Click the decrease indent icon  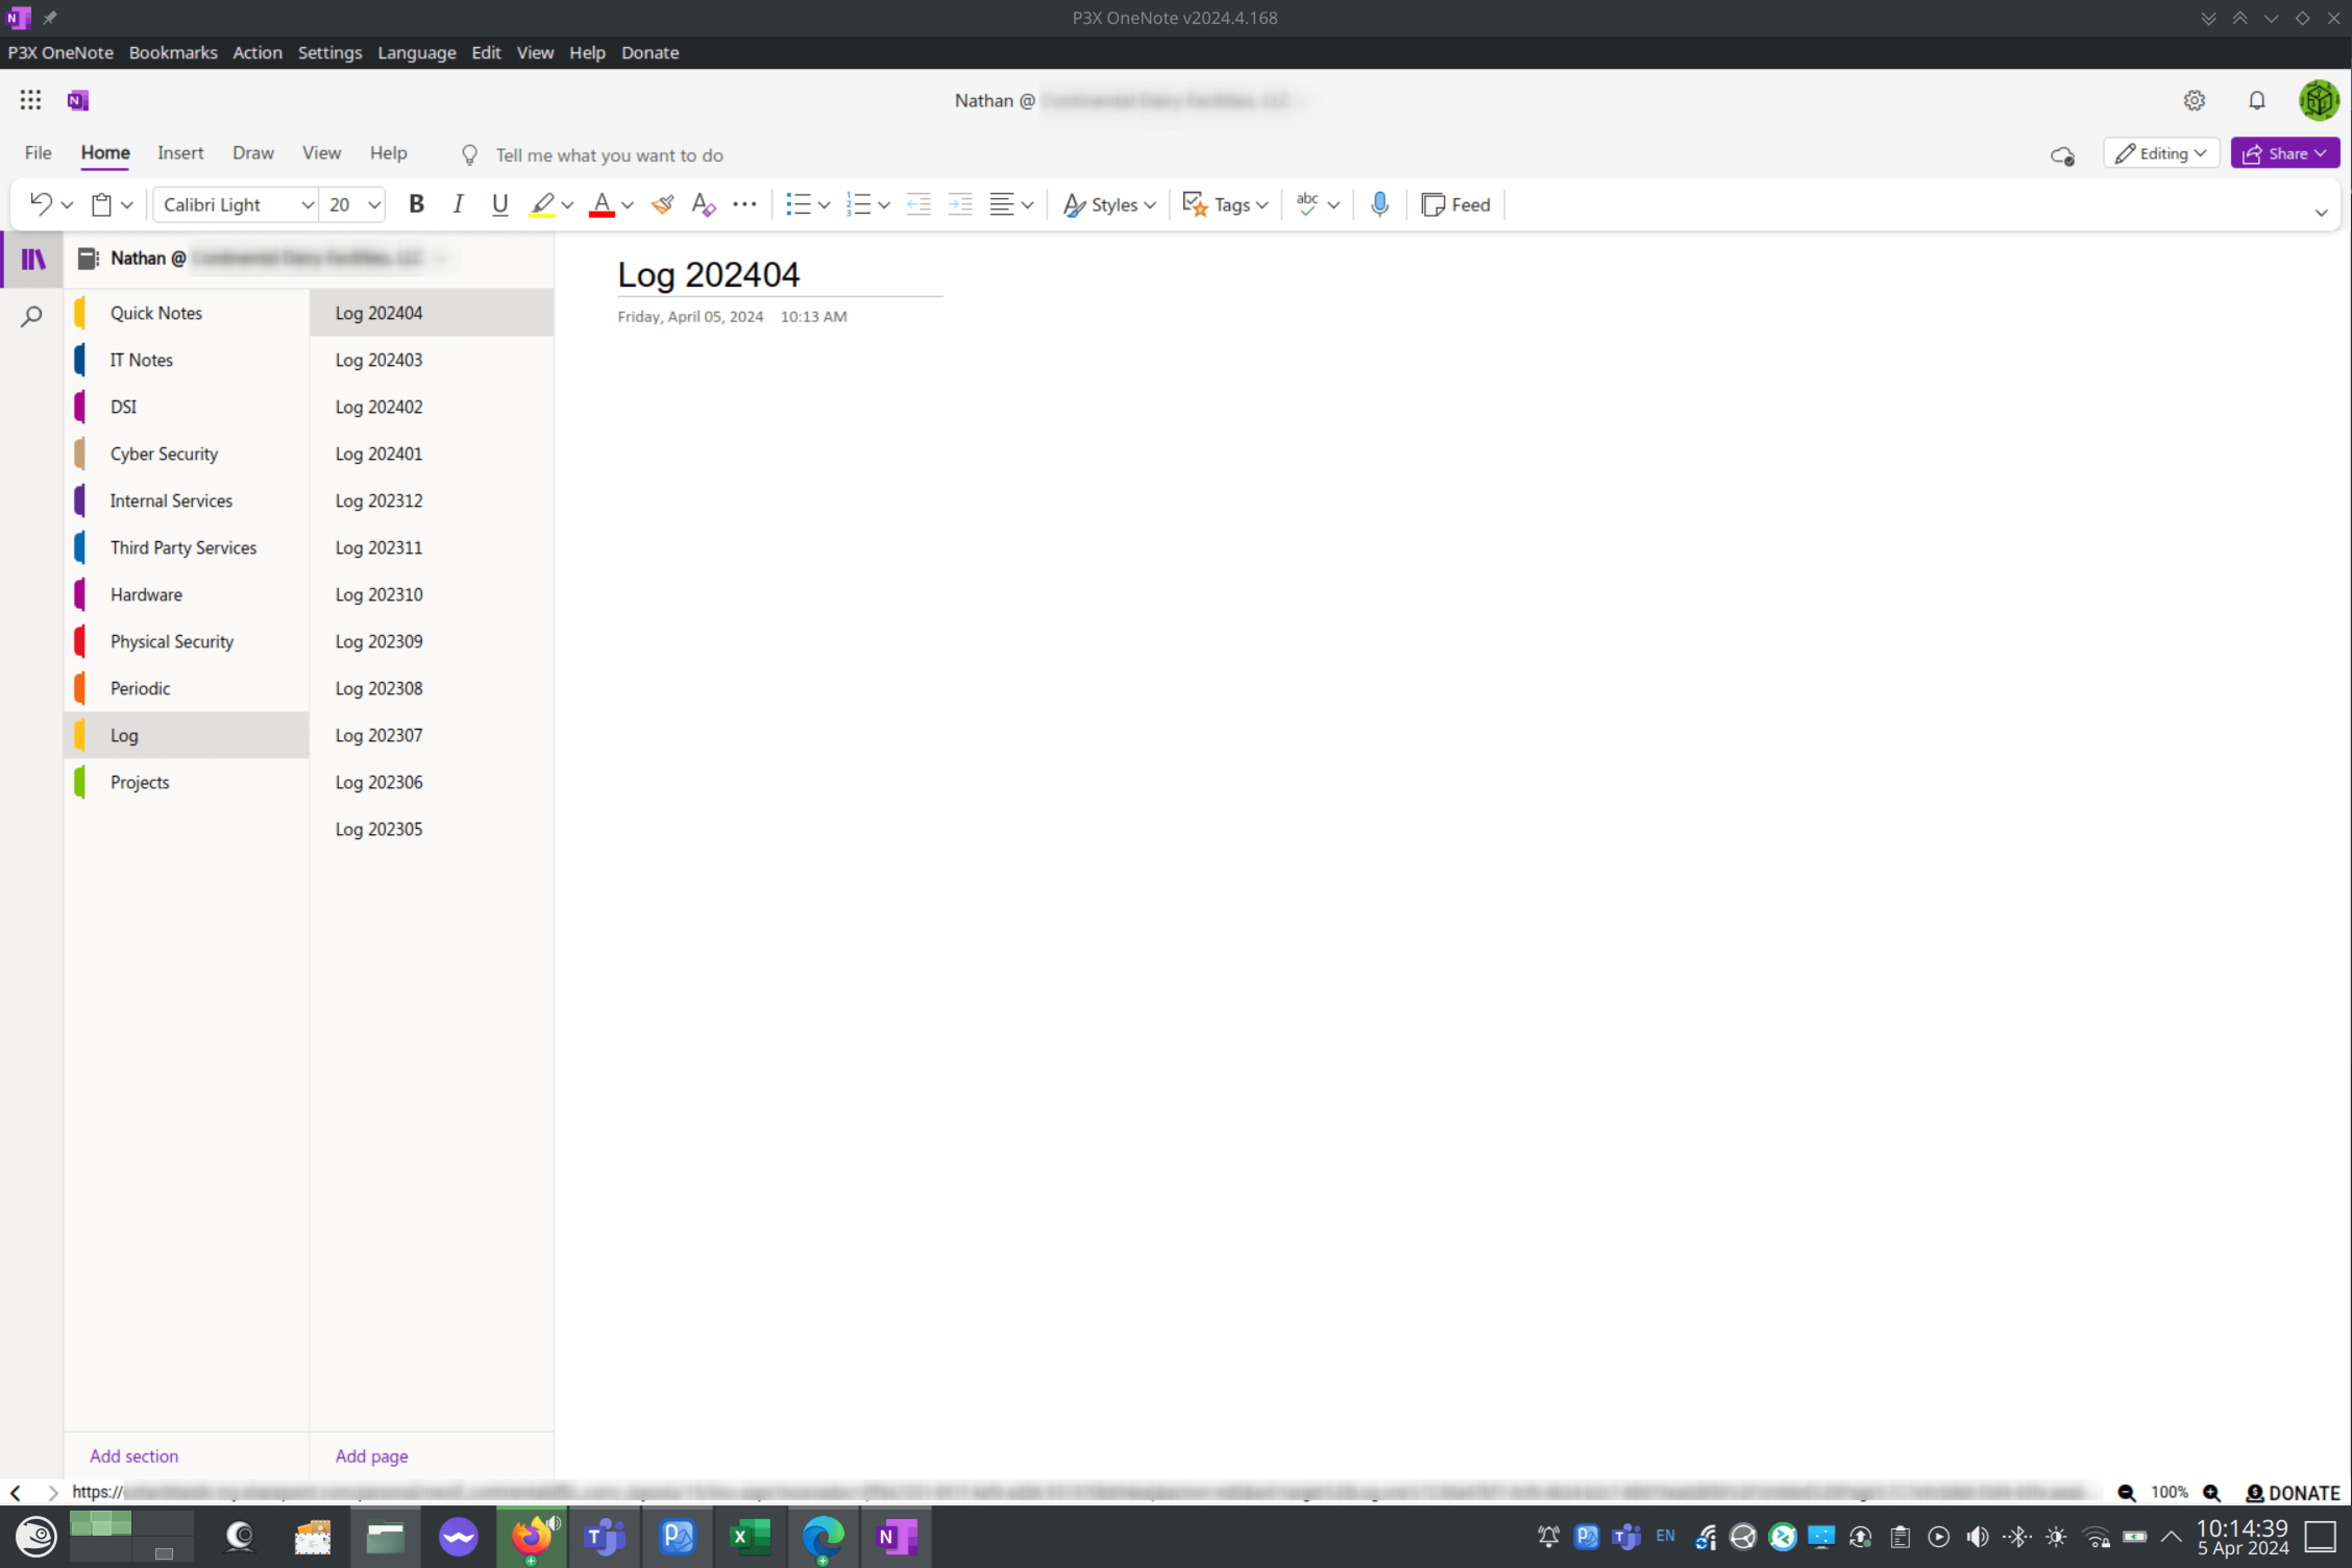pos(918,204)
